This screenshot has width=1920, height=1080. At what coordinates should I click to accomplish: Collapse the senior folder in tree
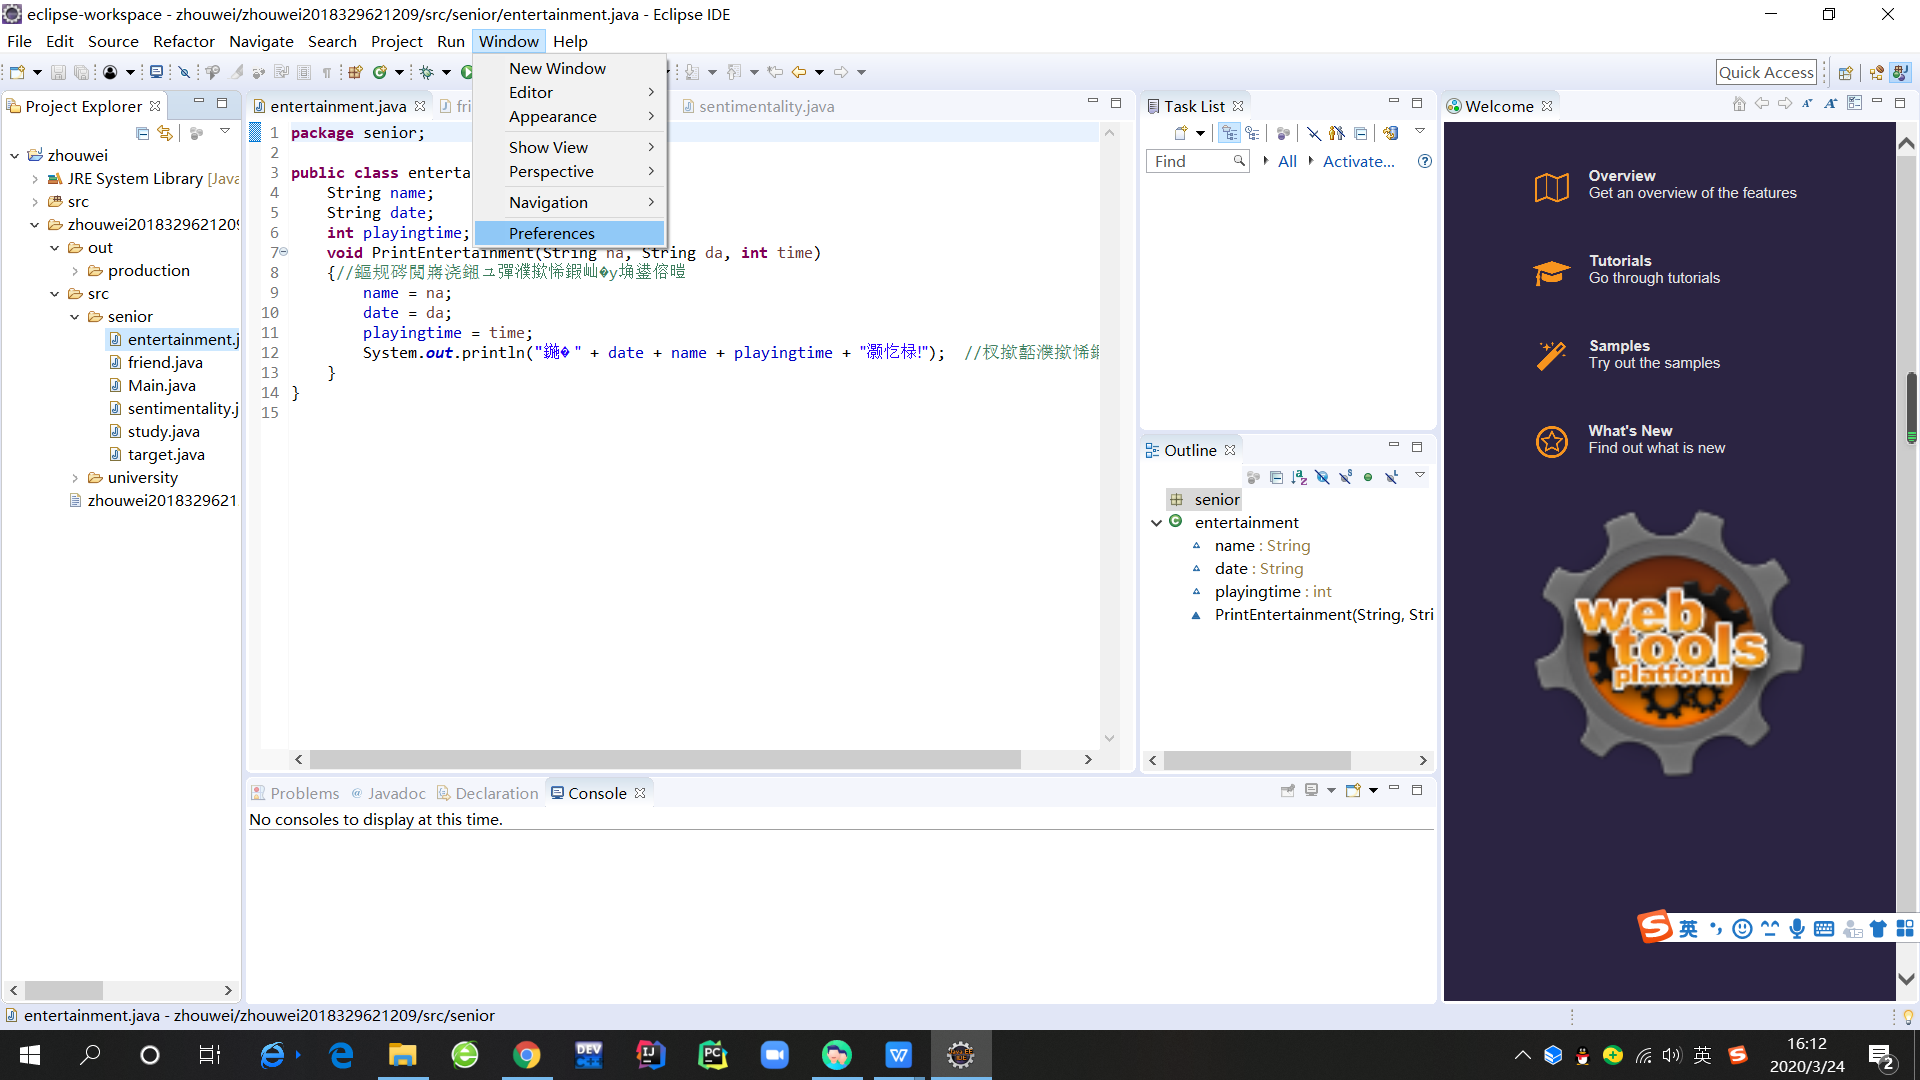[75, 317]
